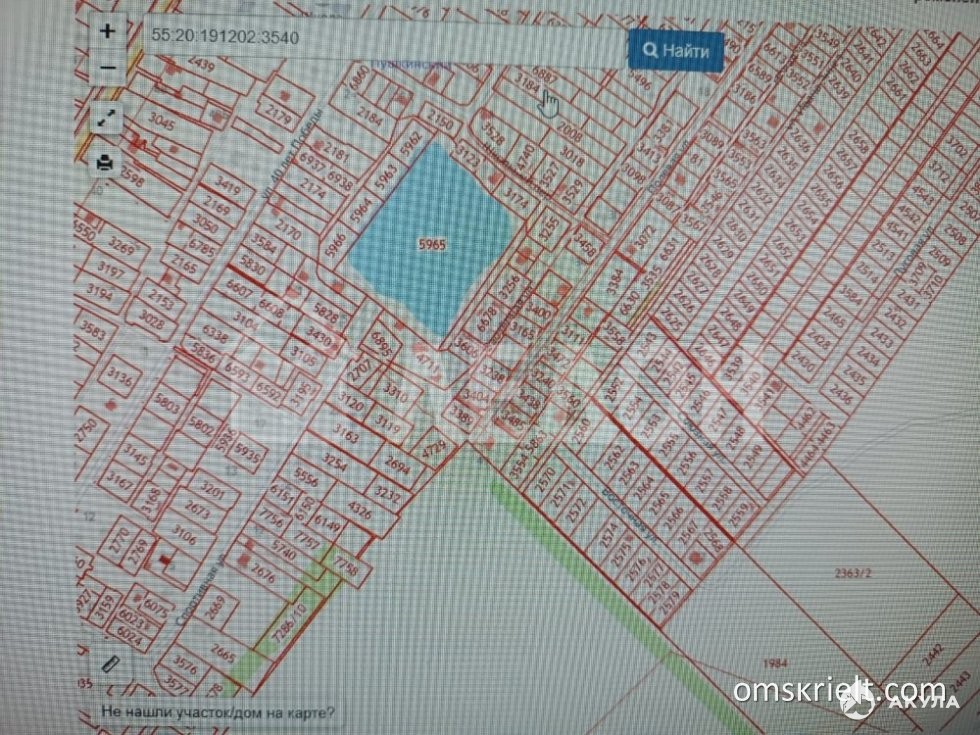
Task: Zoom in with the plus button
Action: [108, 31]
